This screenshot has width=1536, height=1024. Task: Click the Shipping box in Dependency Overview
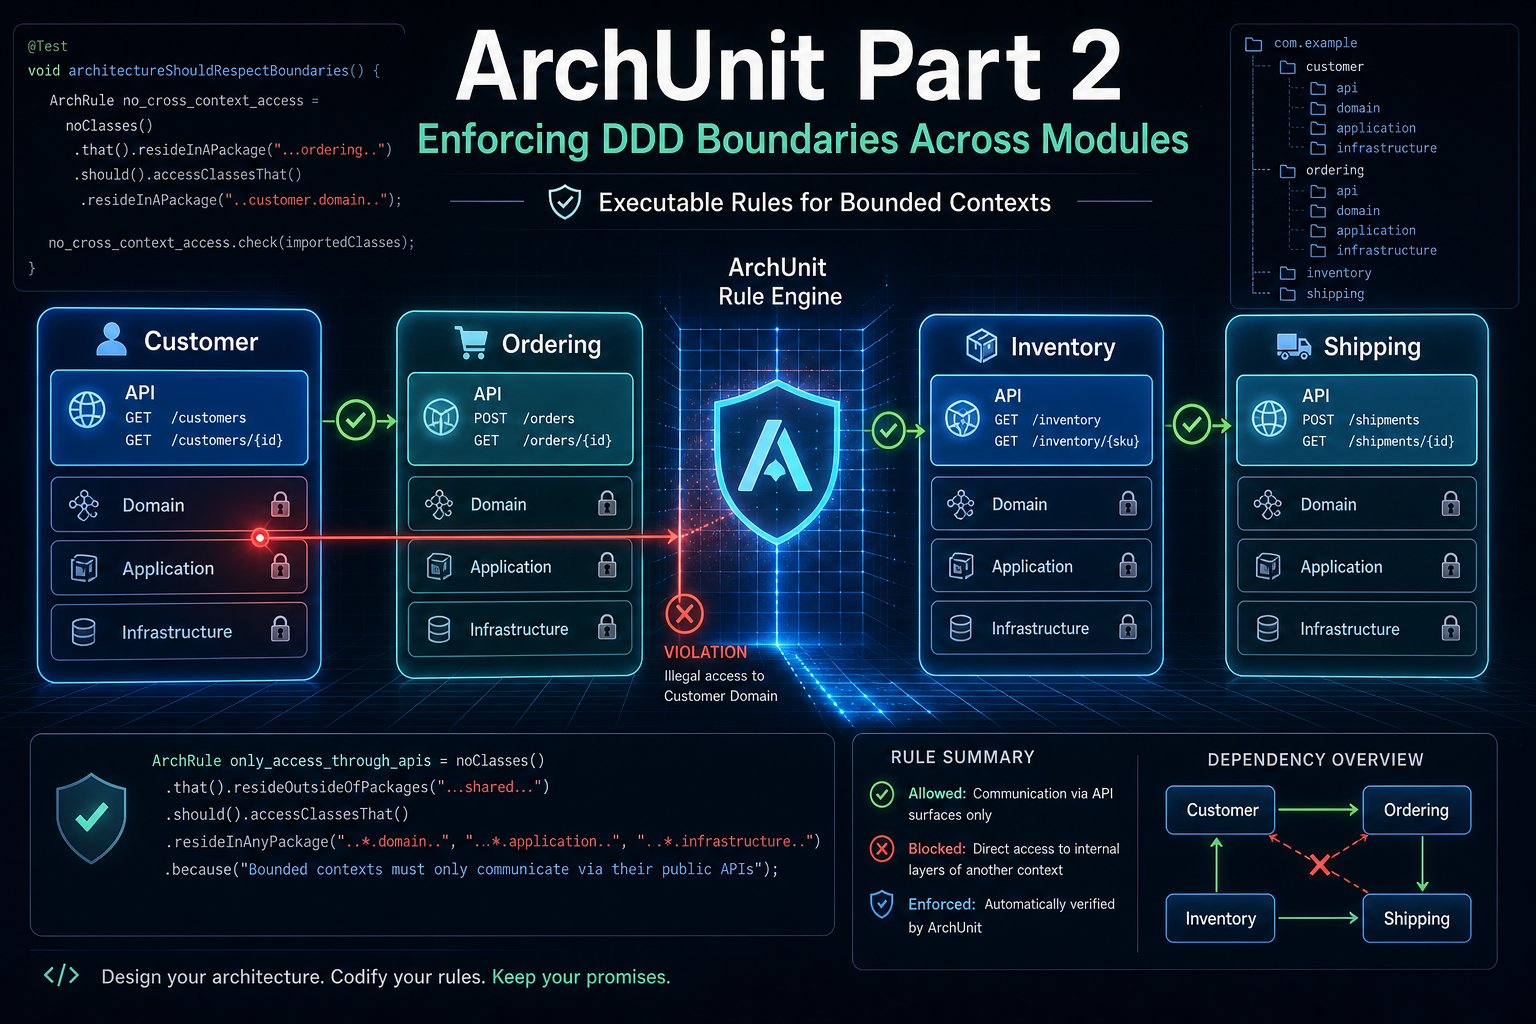[x=1417, y=918]
